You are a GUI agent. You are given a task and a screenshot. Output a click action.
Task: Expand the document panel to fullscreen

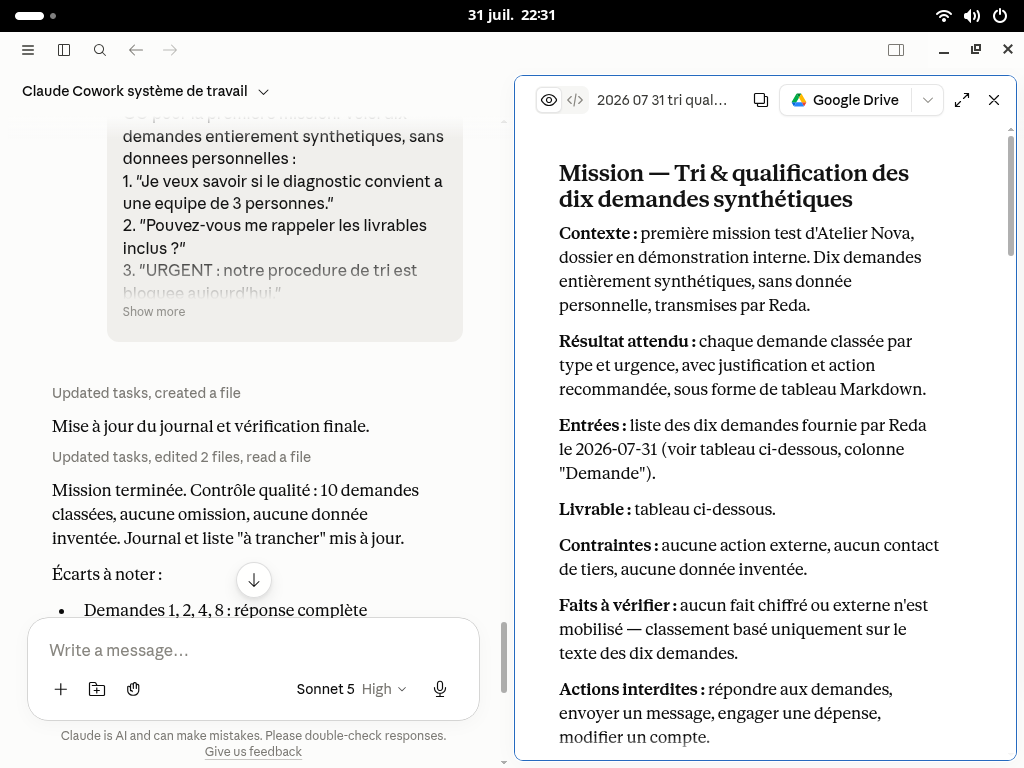pyautogui.click(x=962, y=100)
